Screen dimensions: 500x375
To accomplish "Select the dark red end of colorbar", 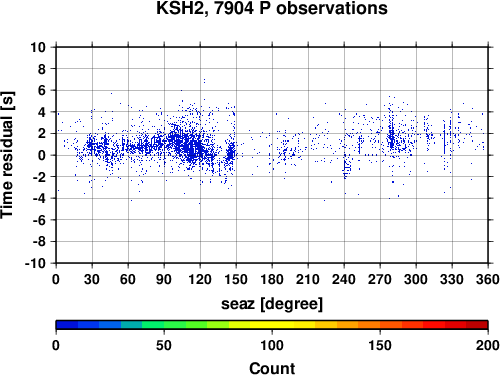I will pyautogui.click(x=477, y=325).
